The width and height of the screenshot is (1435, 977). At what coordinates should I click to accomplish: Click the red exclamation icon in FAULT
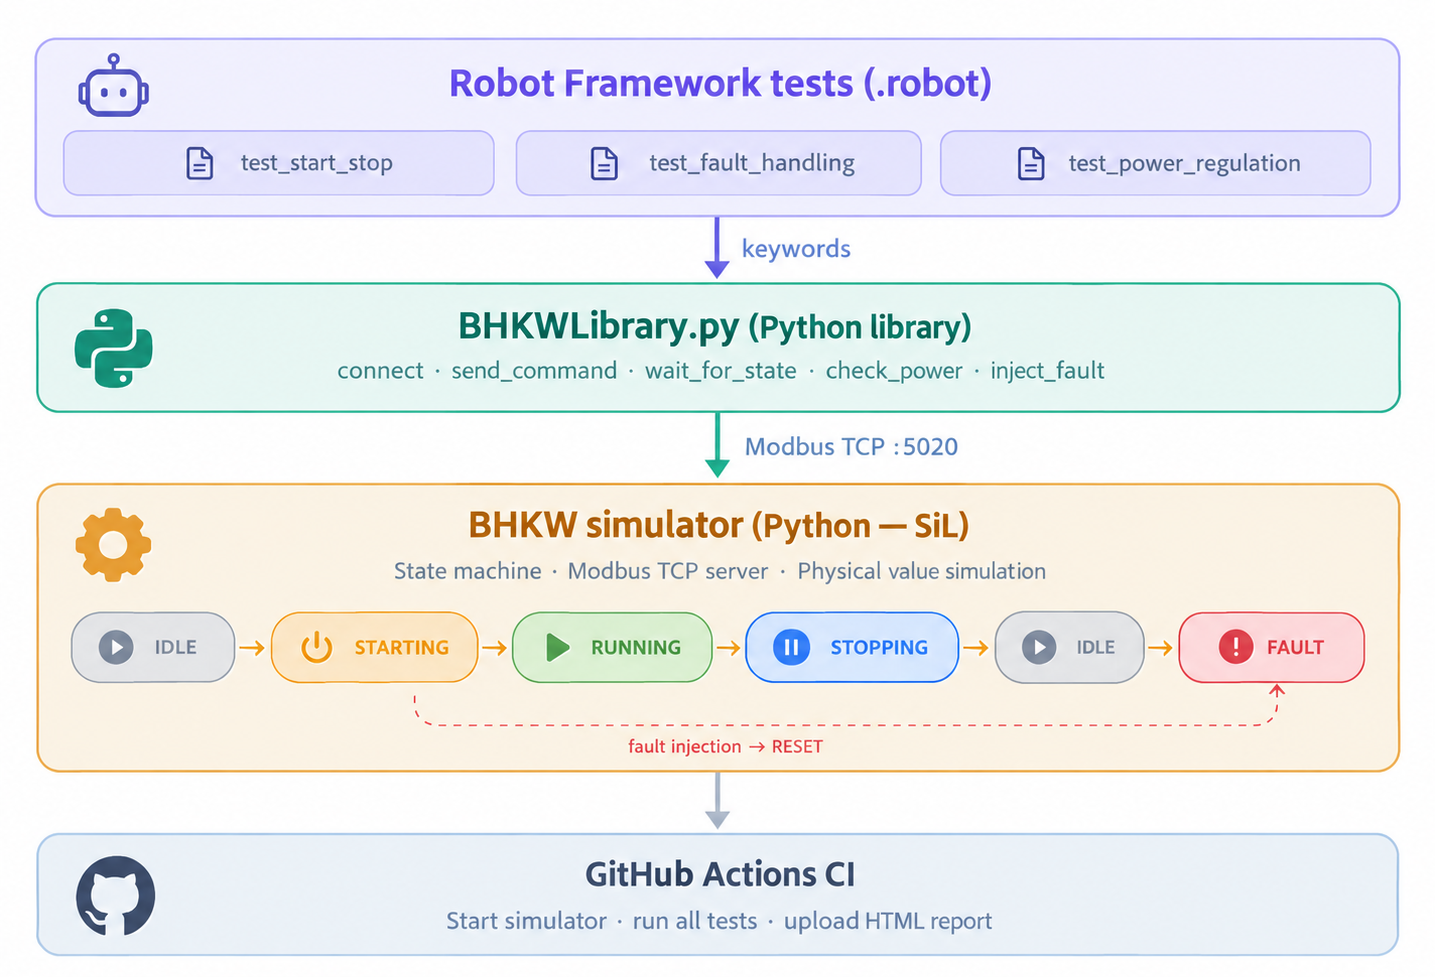pyautogui.click(x=1236, y=647)
